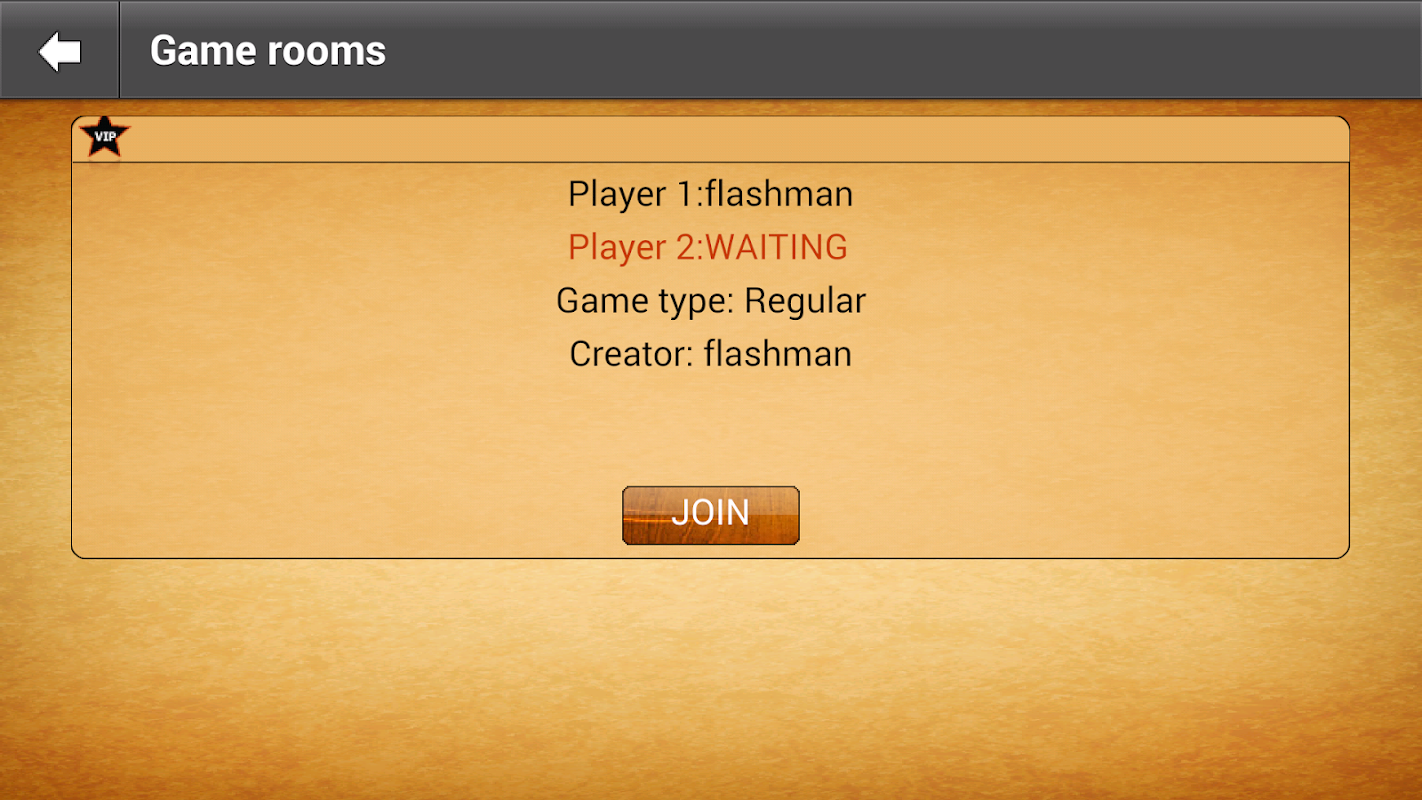Select the "Regular" game type value
Image resolution: width=1422 pixels, height=800 pixels.
coord(806,300)
